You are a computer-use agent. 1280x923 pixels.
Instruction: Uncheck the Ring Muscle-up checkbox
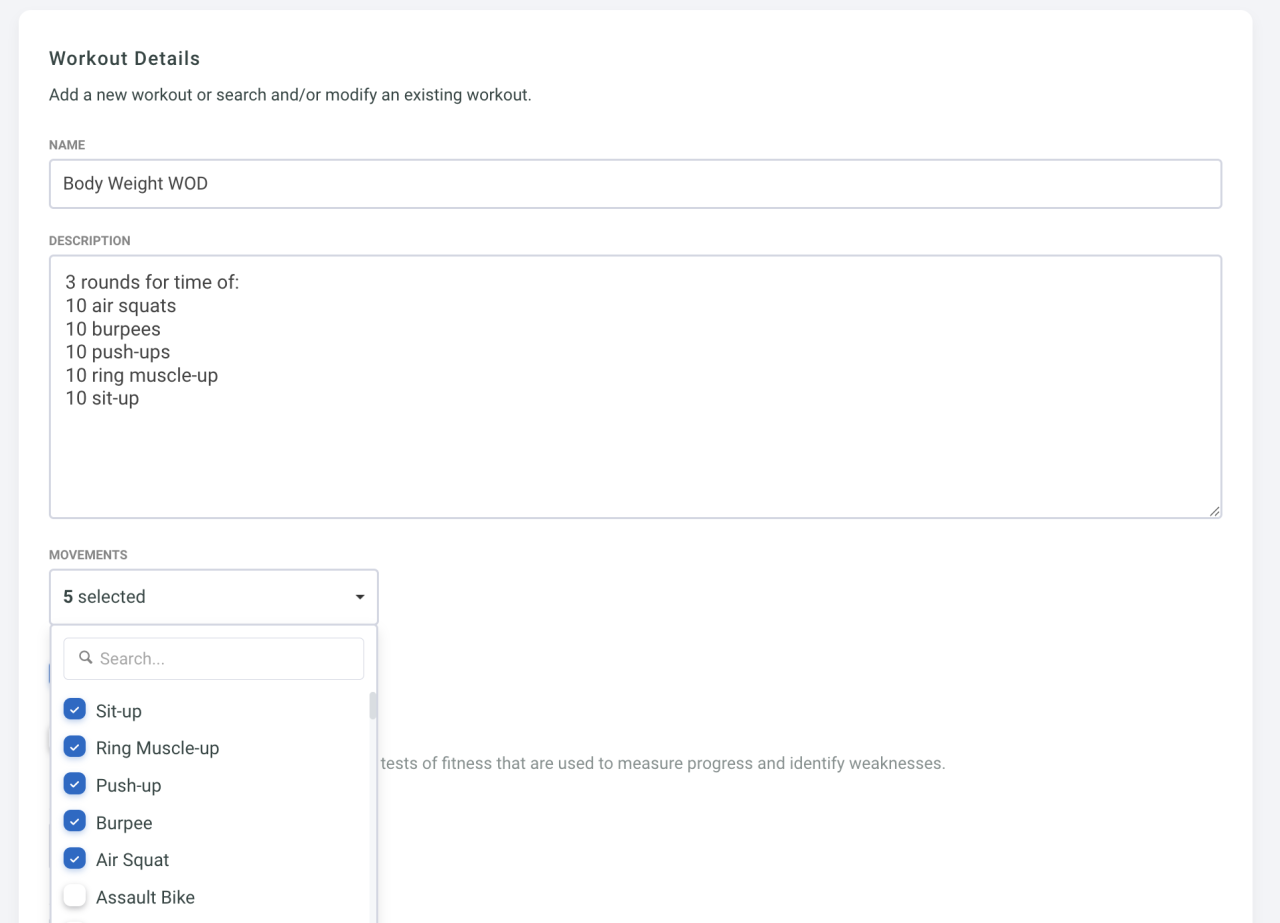coord(75,747)
